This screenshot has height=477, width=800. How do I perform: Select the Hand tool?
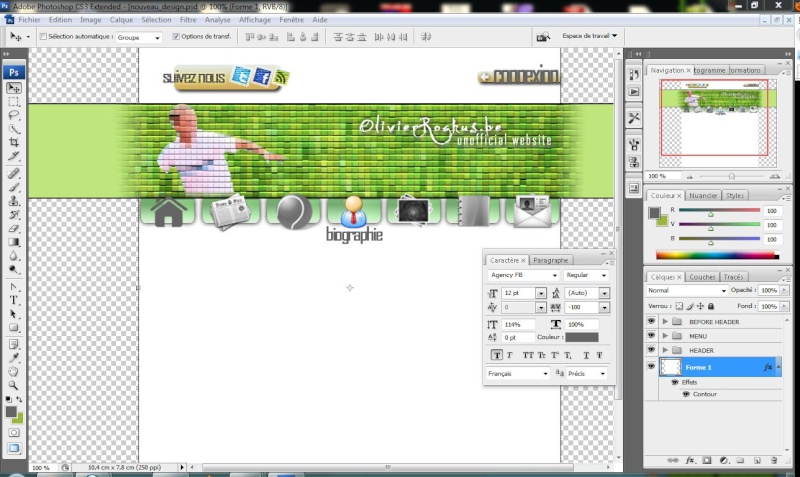point(14,371)
